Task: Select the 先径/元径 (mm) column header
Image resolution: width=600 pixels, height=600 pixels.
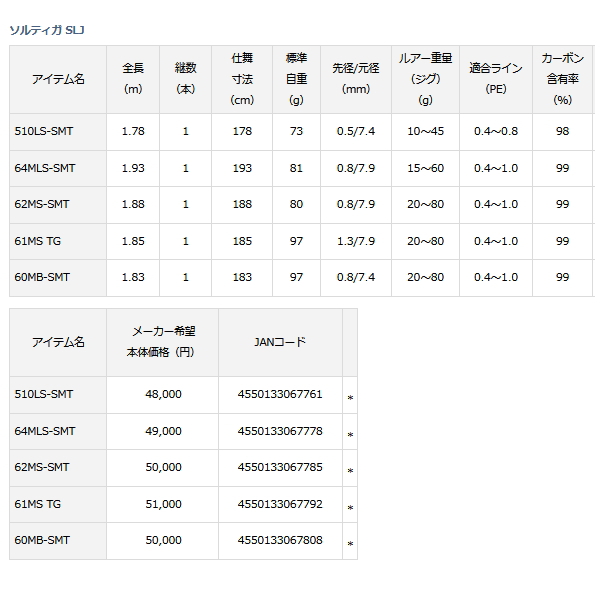Action: pyautogui.click(x=355, y=79)
